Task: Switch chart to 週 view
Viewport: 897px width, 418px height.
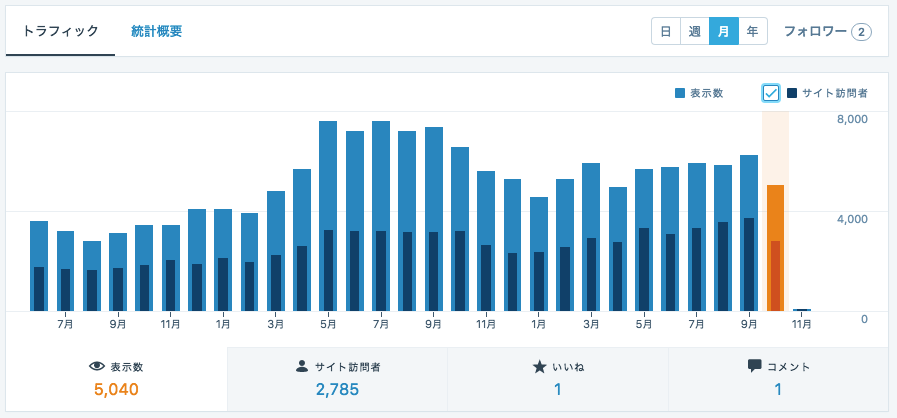Action: [694, 32]
